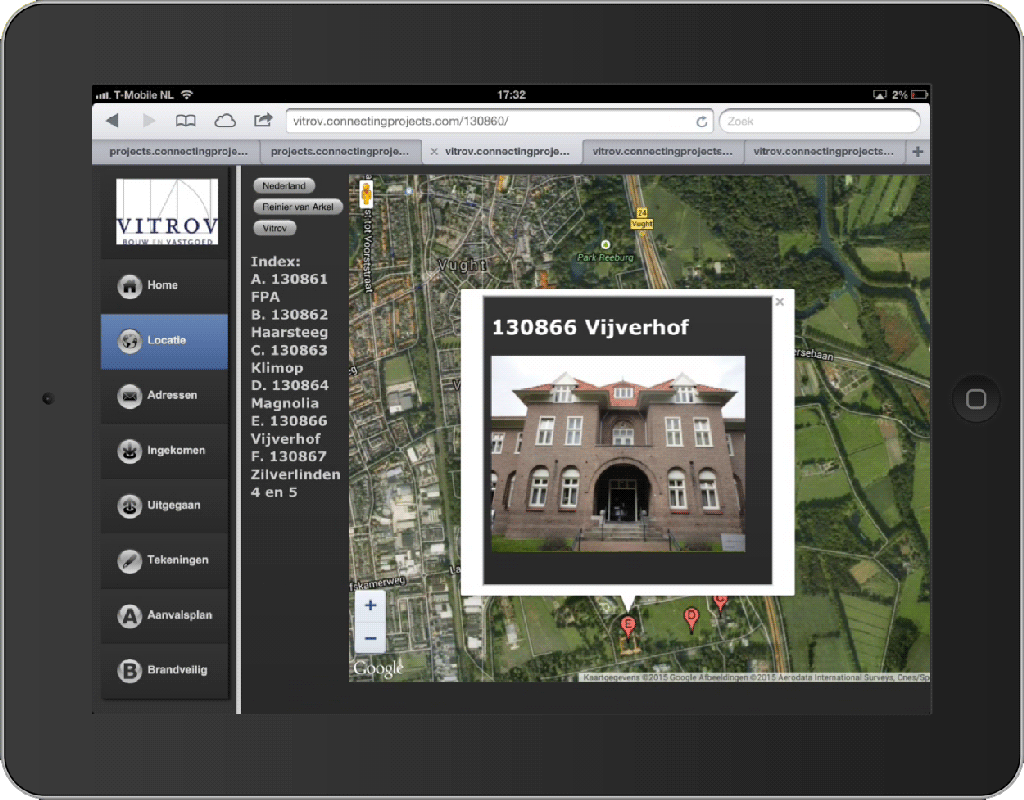Tap the Vijverhof building photo
This screenshot has width=1024, height=800.
[x=618, y=453]
